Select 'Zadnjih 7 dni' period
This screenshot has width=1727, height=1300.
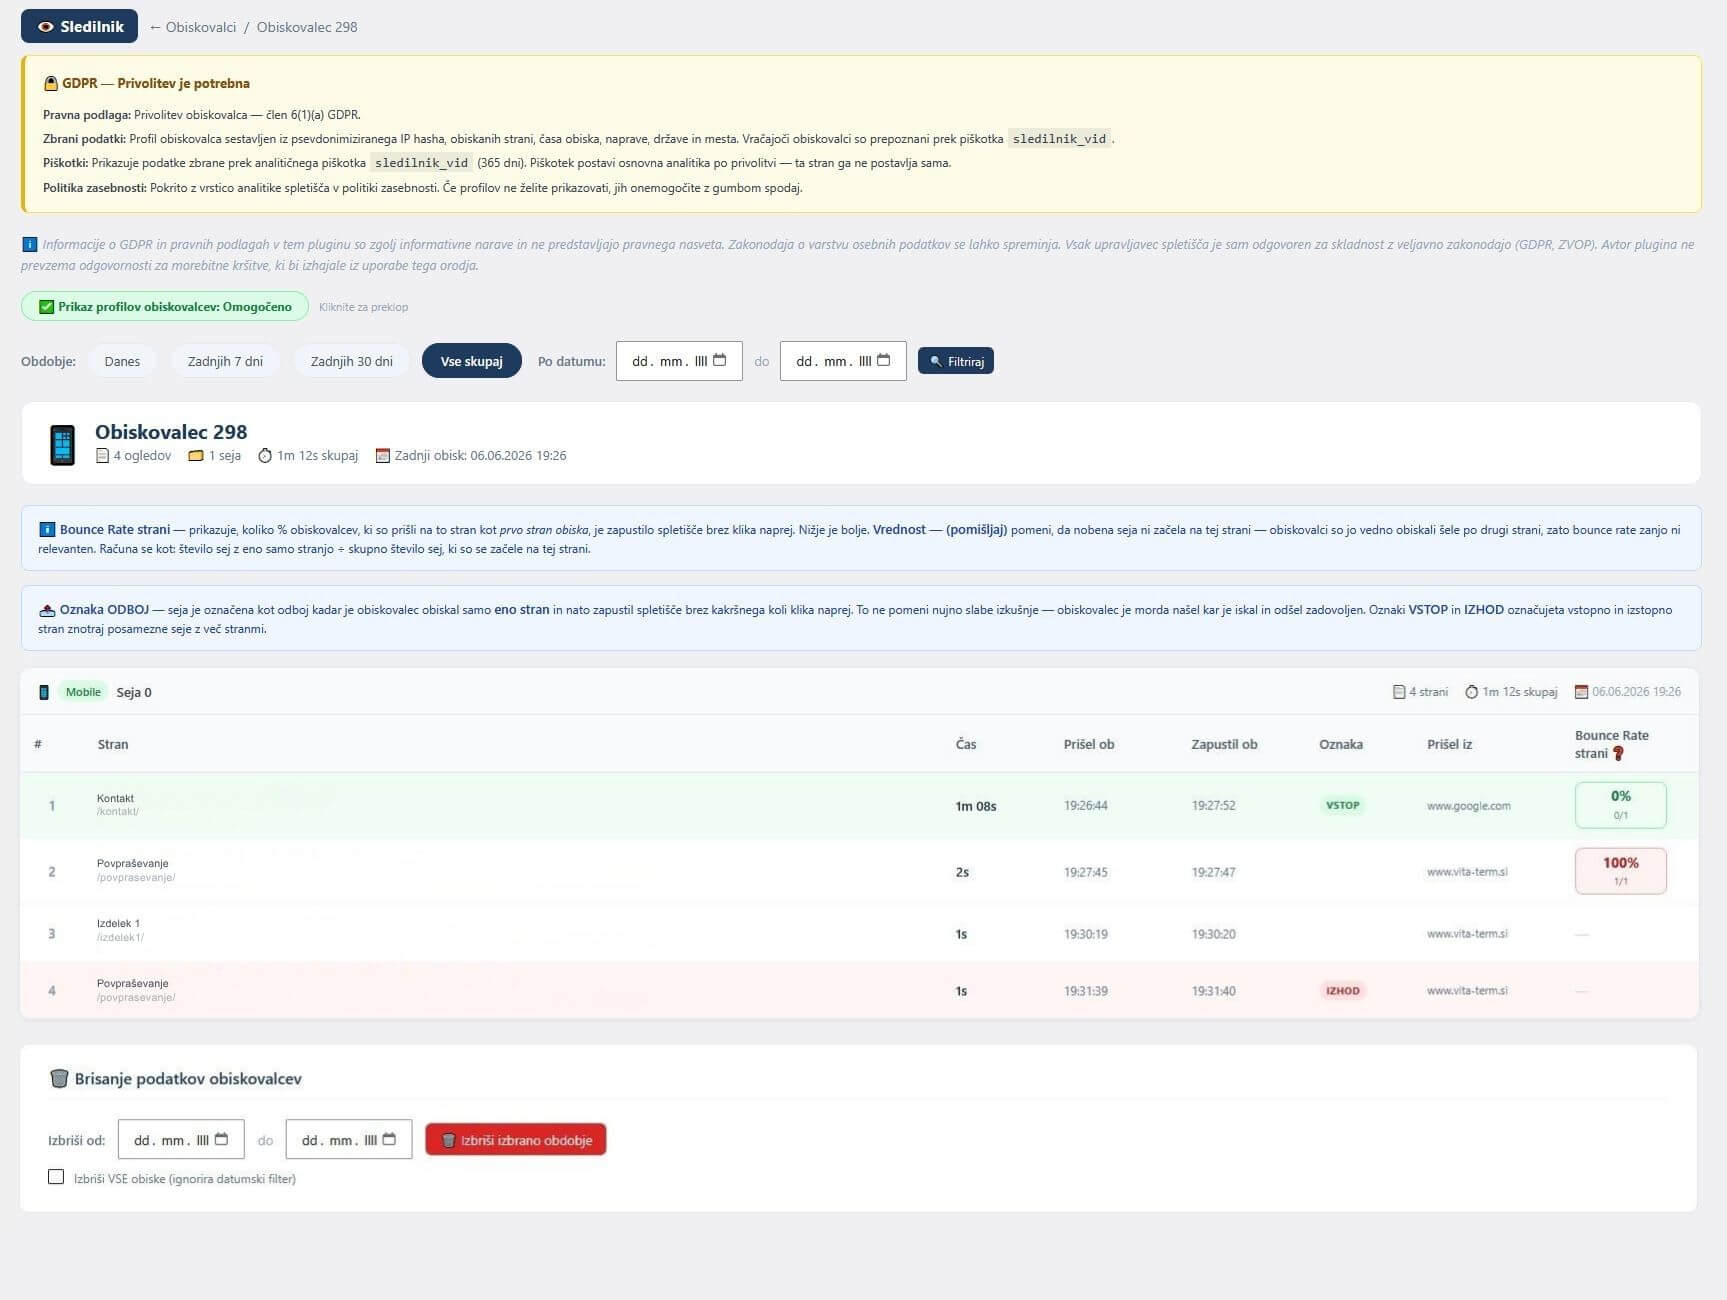[225, 361]
